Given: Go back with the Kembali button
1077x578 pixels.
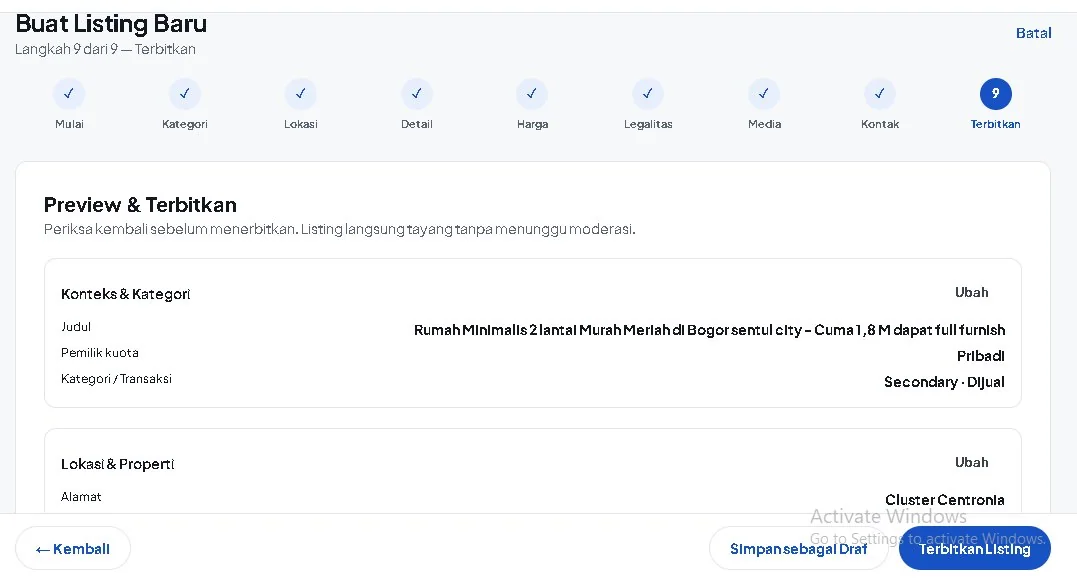Looking at the screenshot, I should point(73,548).
